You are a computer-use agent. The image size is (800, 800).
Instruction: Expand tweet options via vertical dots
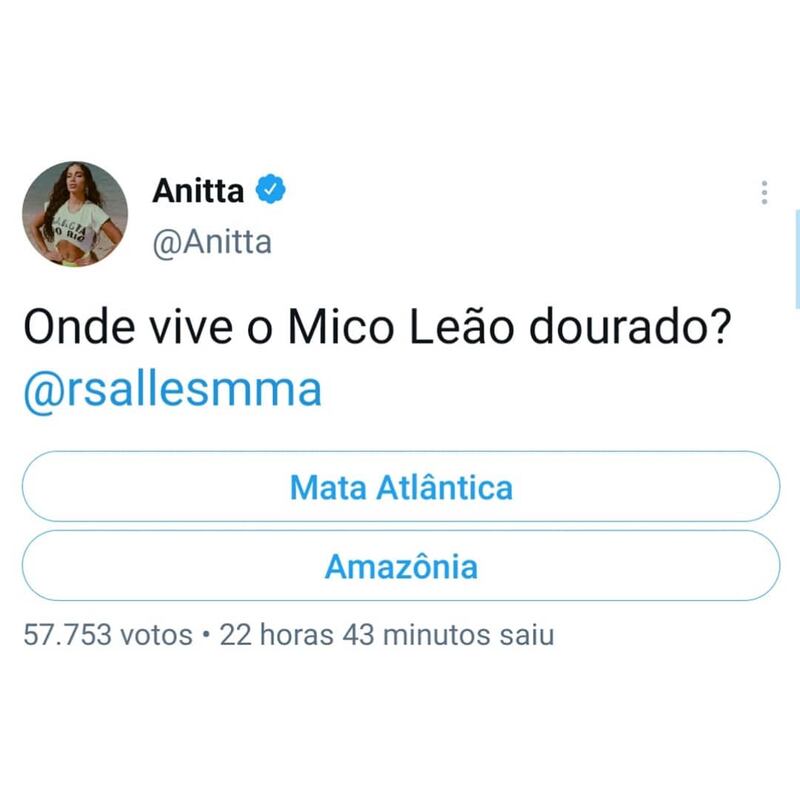[764, 192]
